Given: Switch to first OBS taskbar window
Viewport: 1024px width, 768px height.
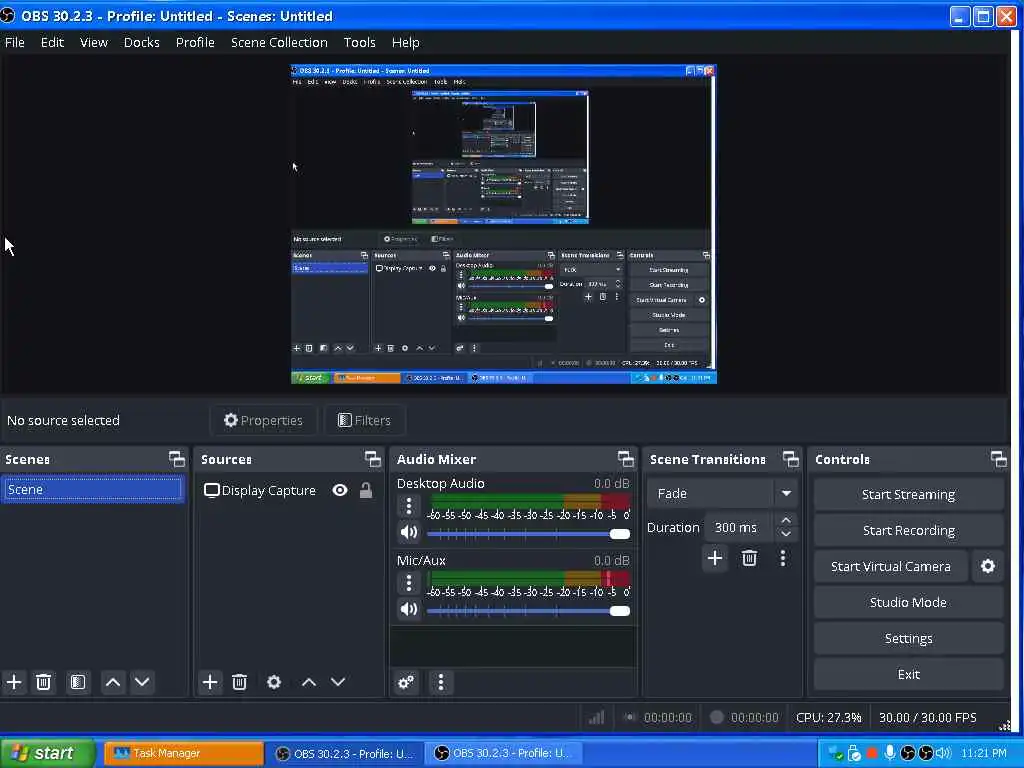Looking at the screenshot, I should (344, 753).
